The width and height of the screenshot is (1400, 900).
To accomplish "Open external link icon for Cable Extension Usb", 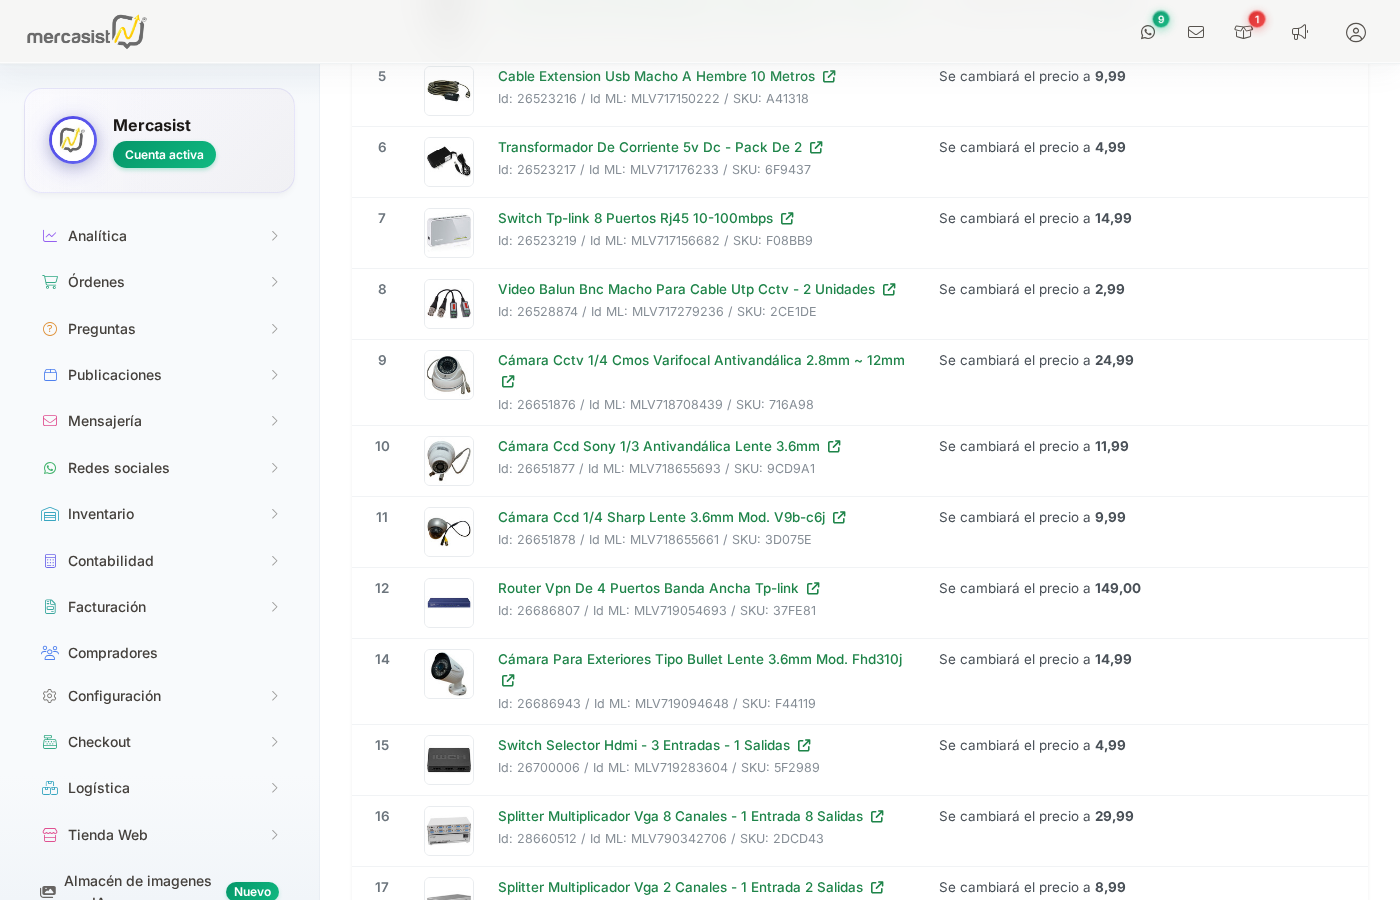I will pos(829,77).
